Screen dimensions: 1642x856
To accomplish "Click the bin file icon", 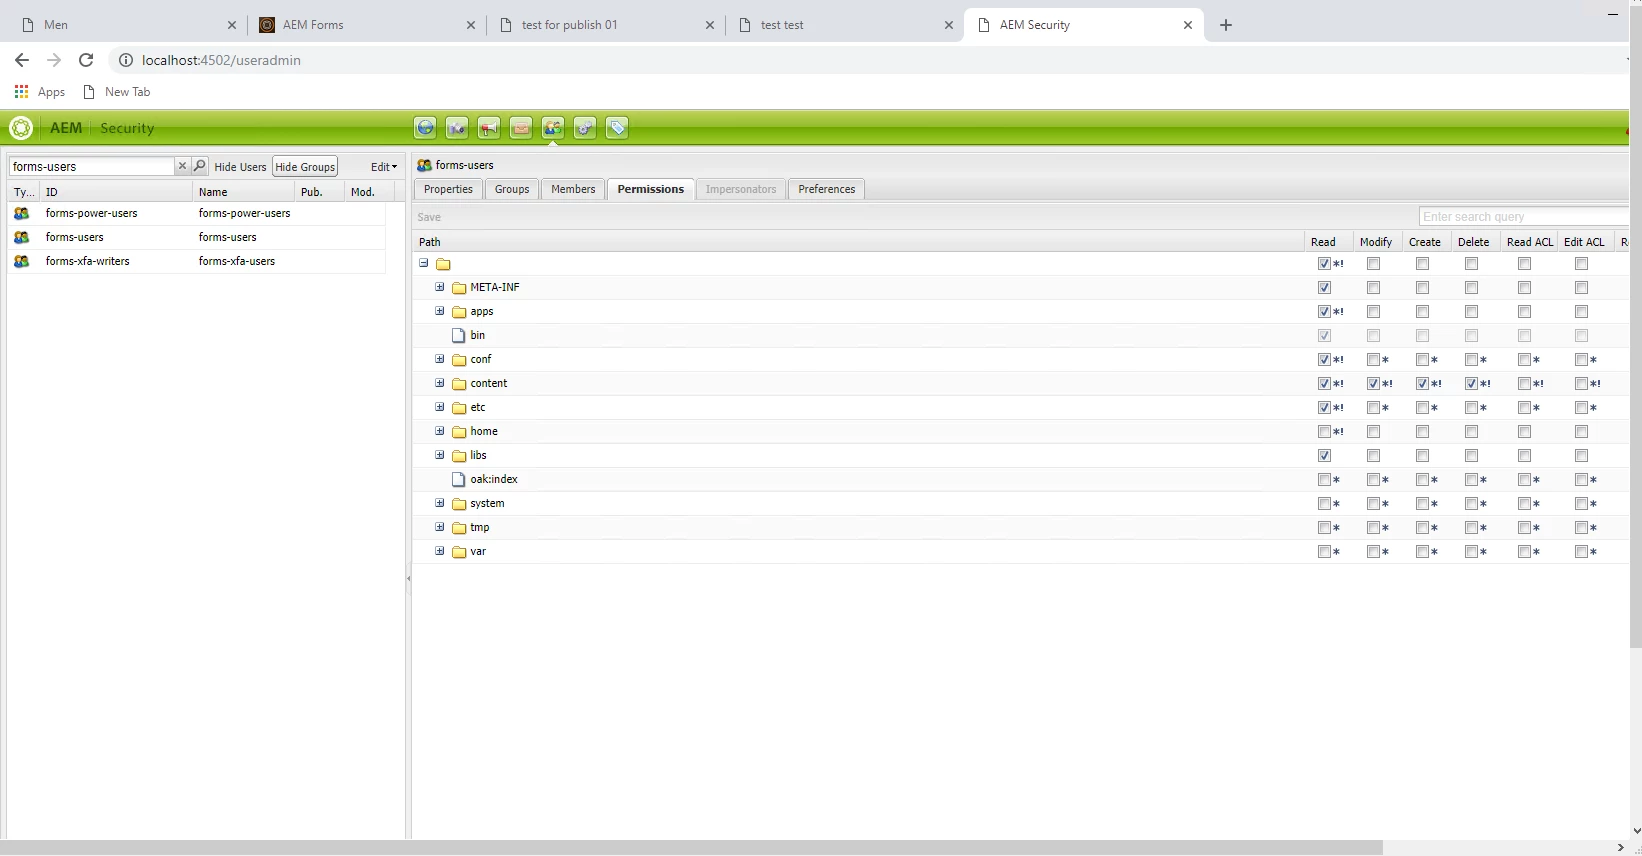I will (x=459, y=336).
